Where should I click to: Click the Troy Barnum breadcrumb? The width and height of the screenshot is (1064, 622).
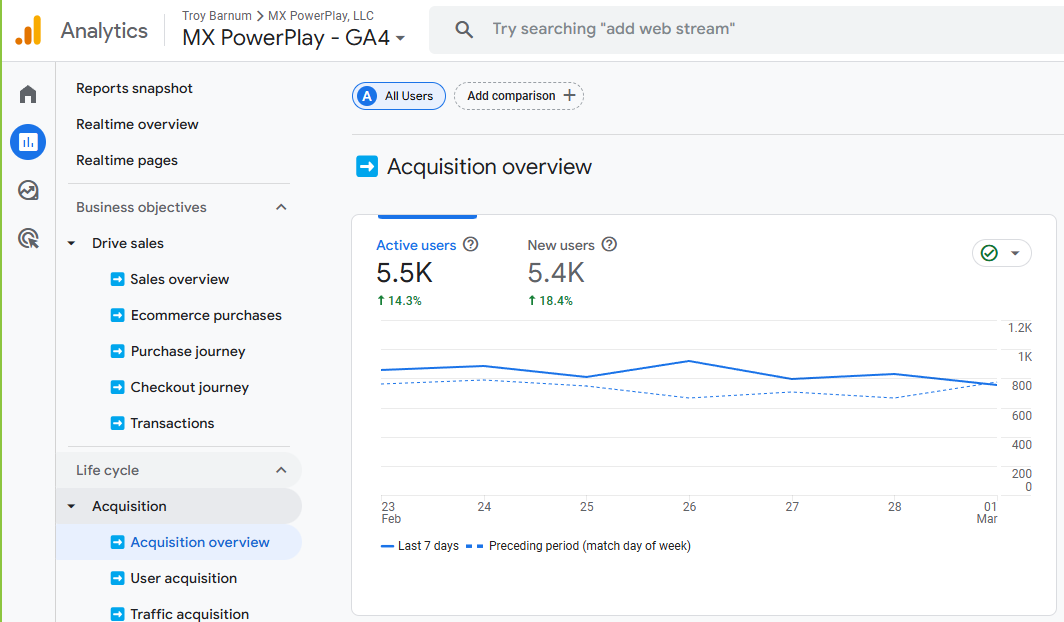pyautogui.click(x=216, y=15)
